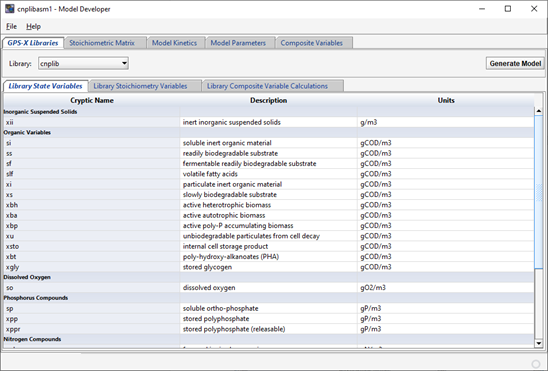Click the Generate Model button
This screenshot has width=548, height=371.
515,64
